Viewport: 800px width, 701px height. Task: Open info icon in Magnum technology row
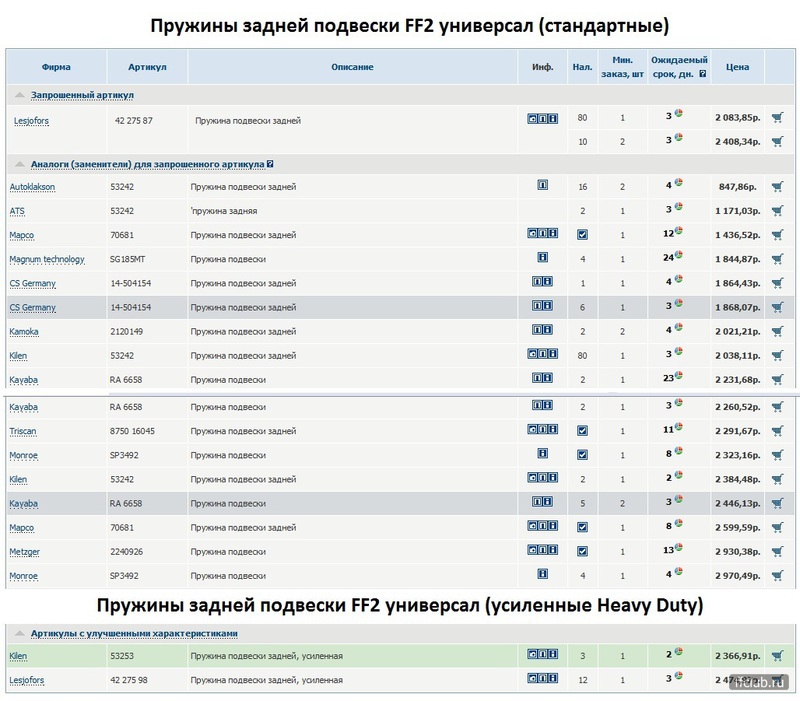click(x=542, y=257)
